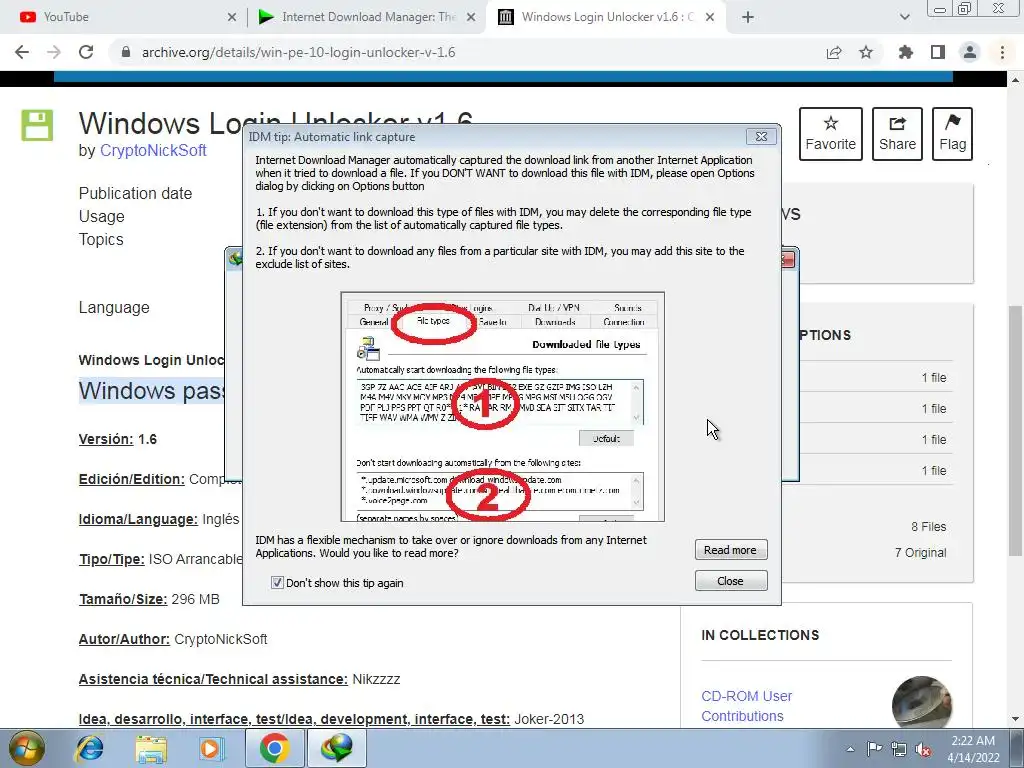Click the green software item icon
The image size is (1024, 768).
(x=37, y=125)
